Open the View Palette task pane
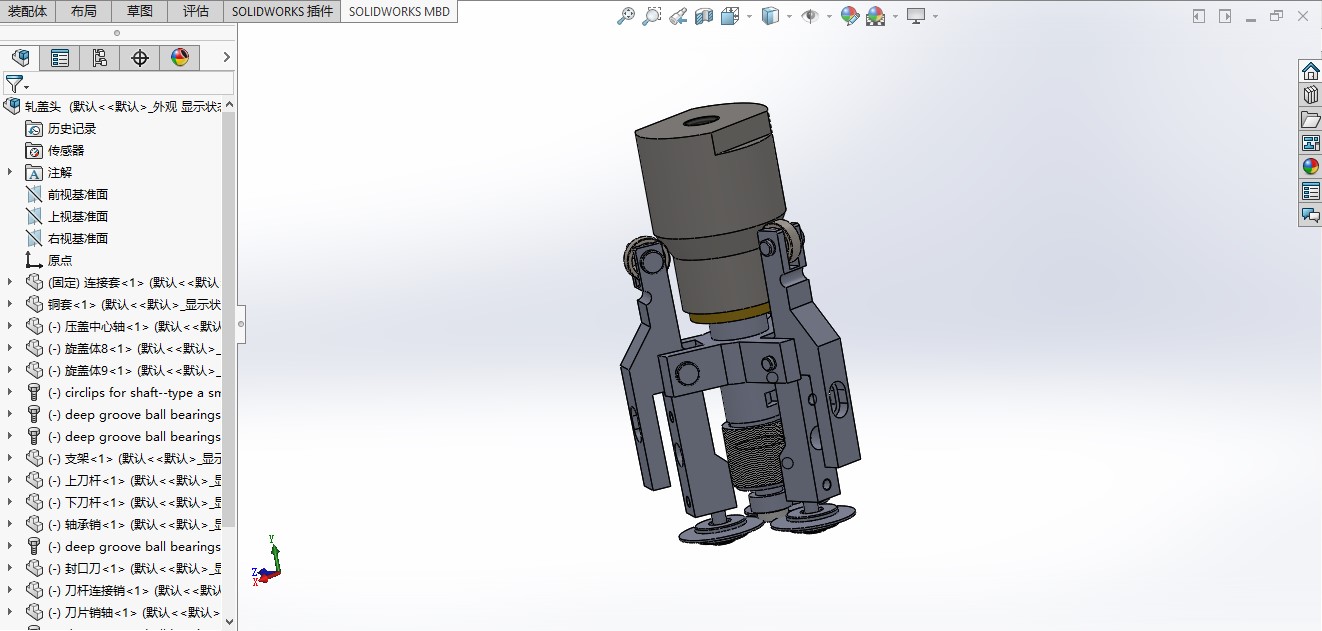Screen dimensions: 1322x631 tap(1310, 143)
